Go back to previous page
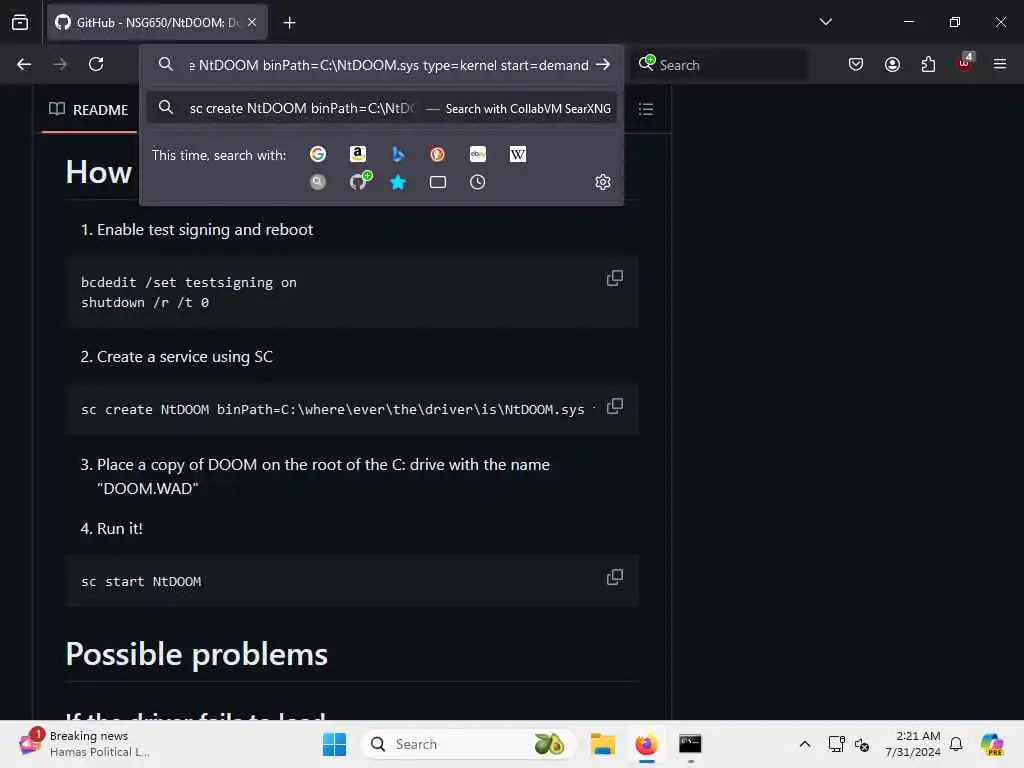1024x768 pixels. (x=24, y=64)
